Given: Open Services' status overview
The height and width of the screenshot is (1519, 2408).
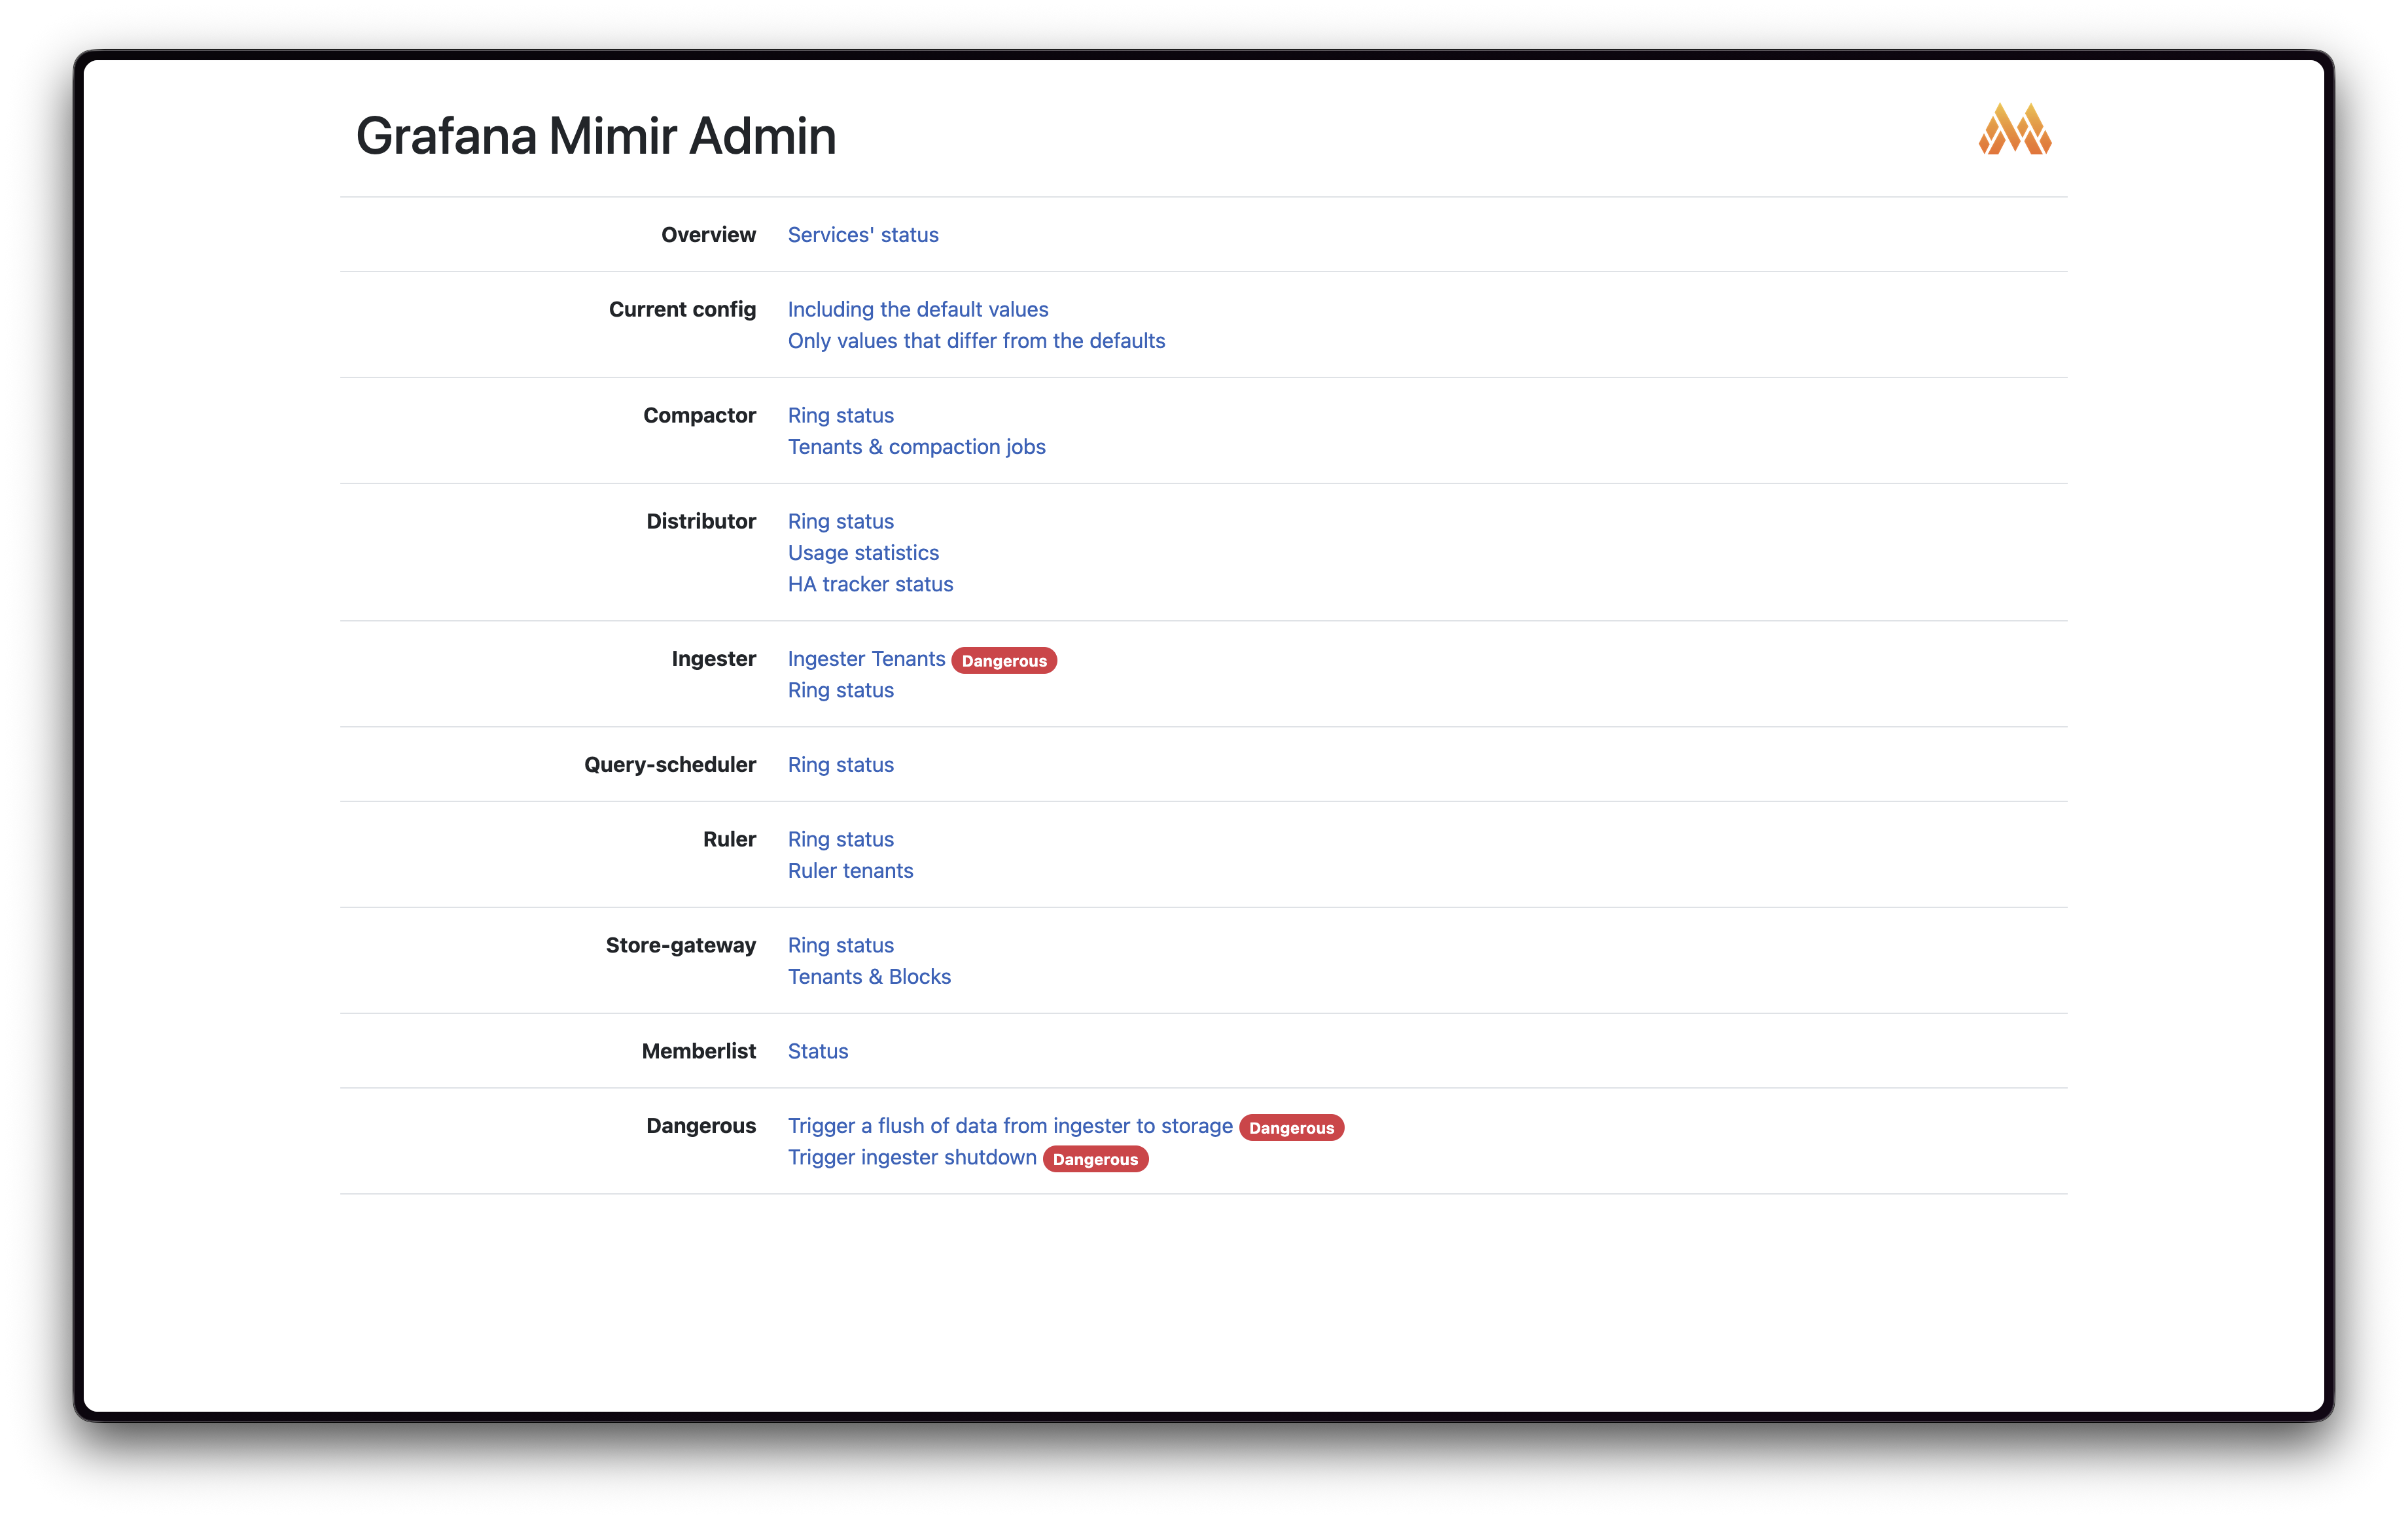Looking at the screenshot, I should click(x=863, y=234).
